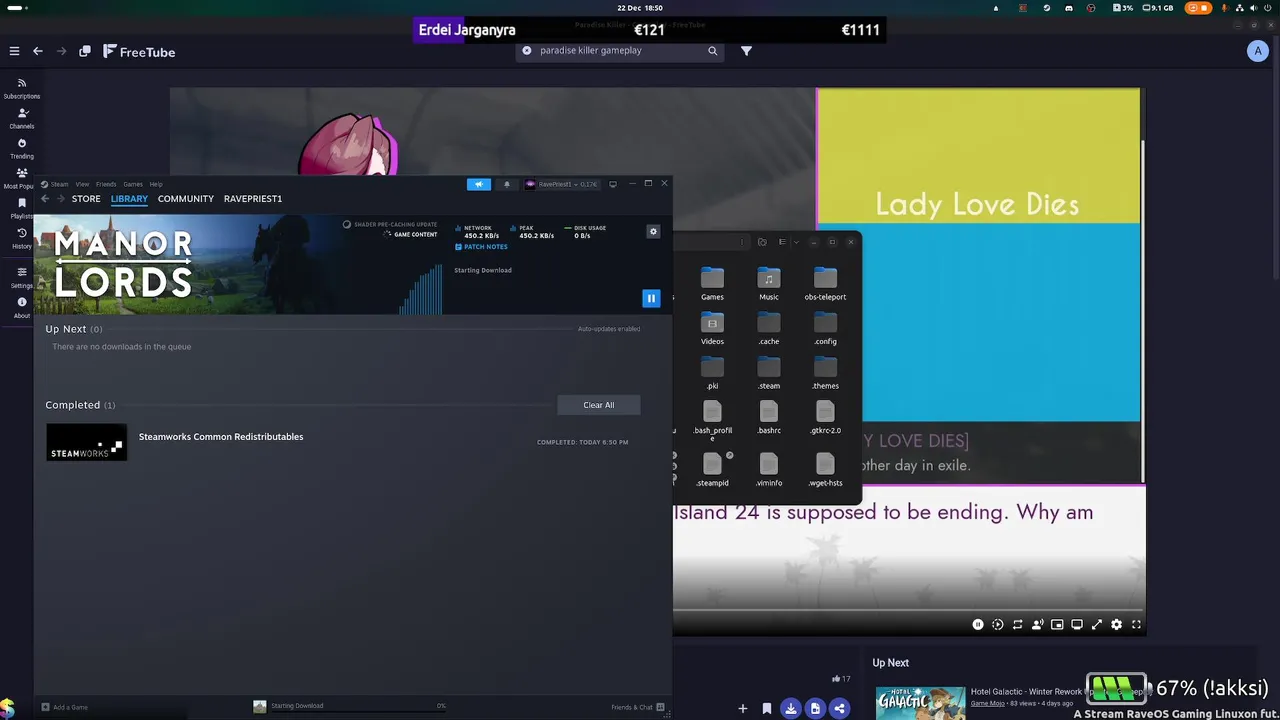Image resolution: width=1280 pixels, height=720 pixels.
Task: Open the Music folder
Action: coord(768,284)
